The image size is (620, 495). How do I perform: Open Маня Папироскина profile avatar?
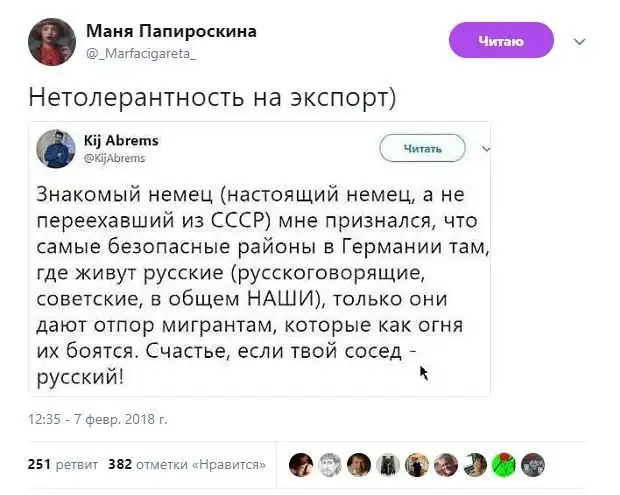52,42
